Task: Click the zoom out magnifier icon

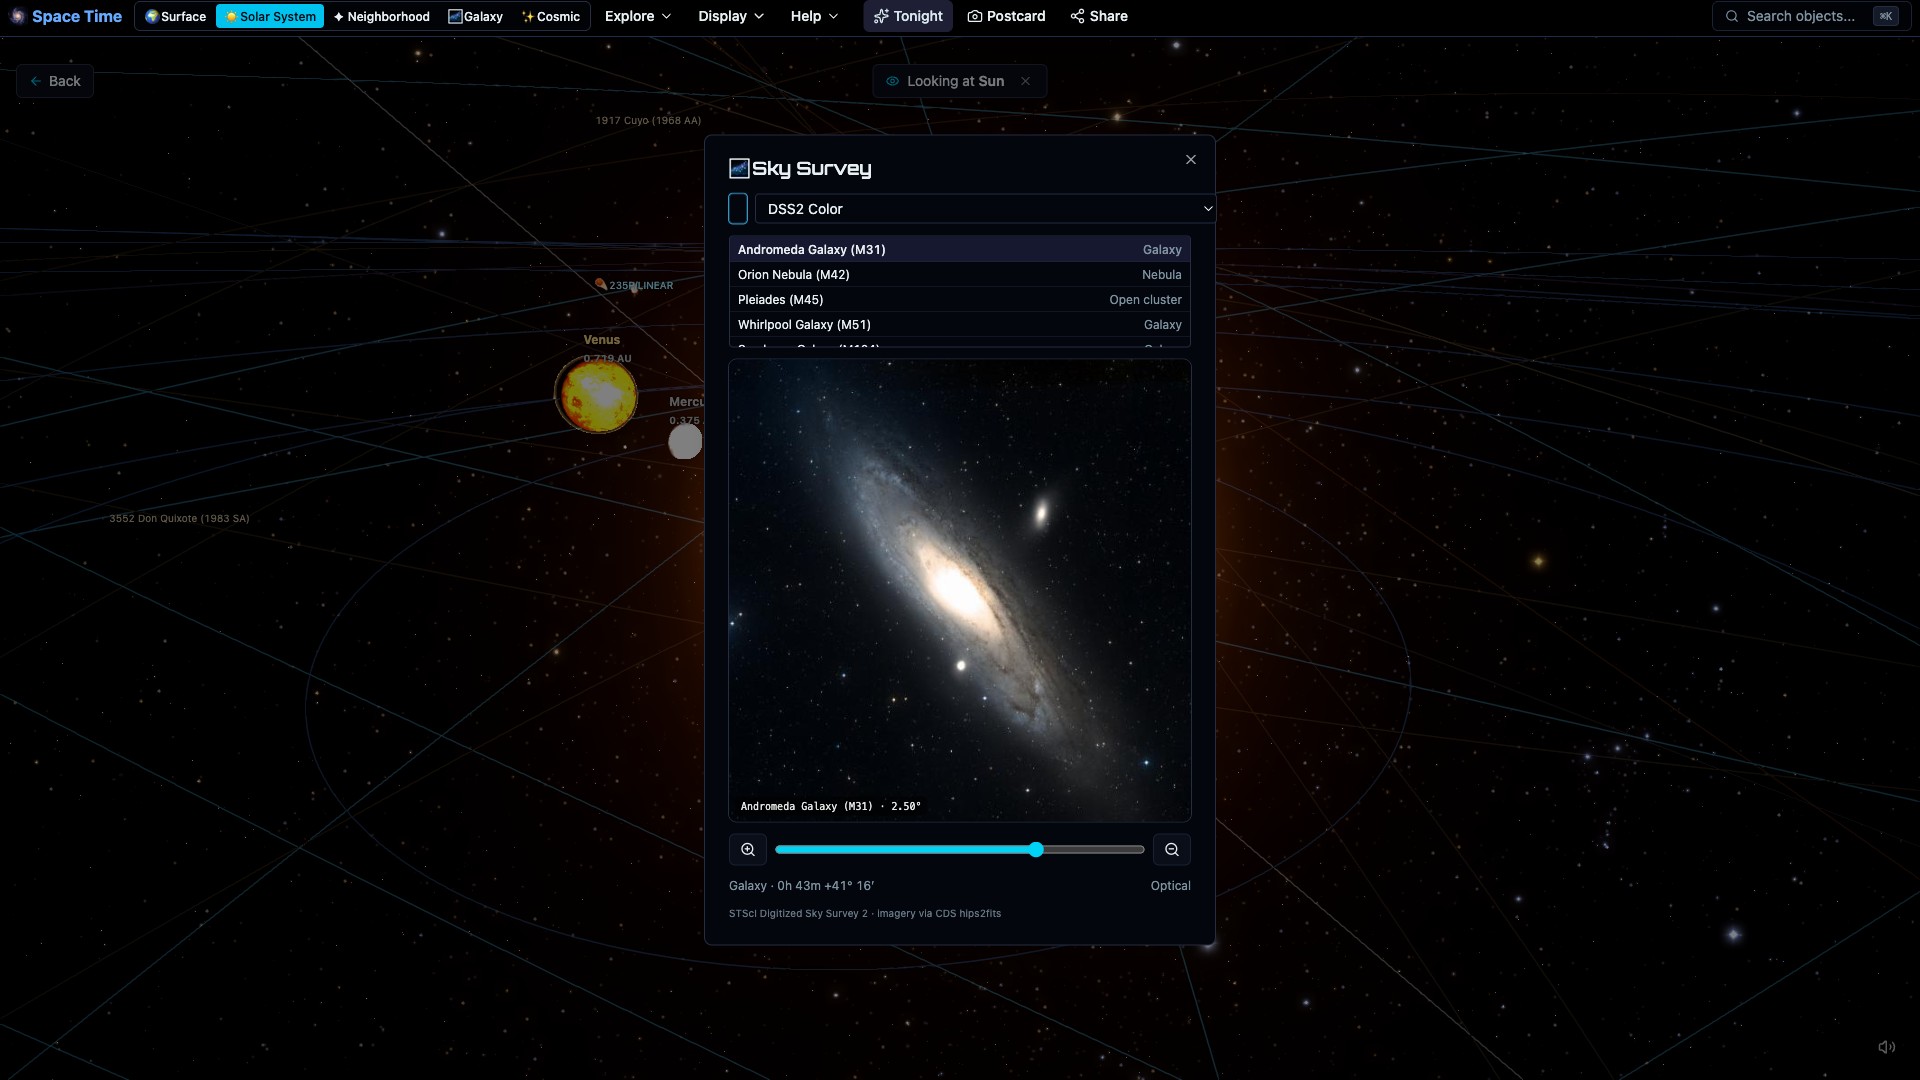Action: 1172,850
